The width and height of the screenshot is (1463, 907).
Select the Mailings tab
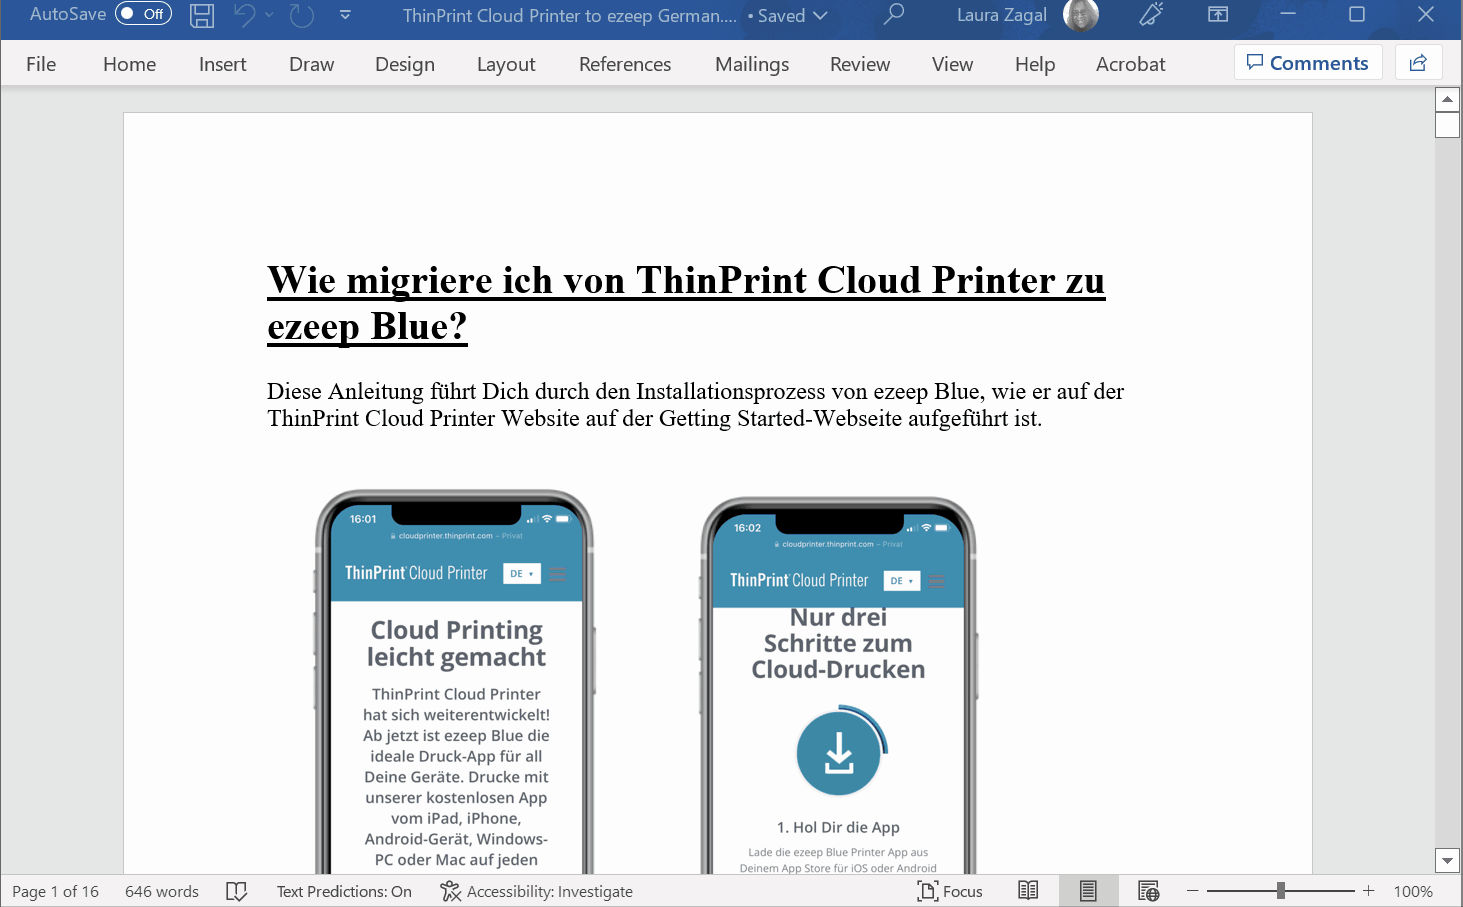752,64
